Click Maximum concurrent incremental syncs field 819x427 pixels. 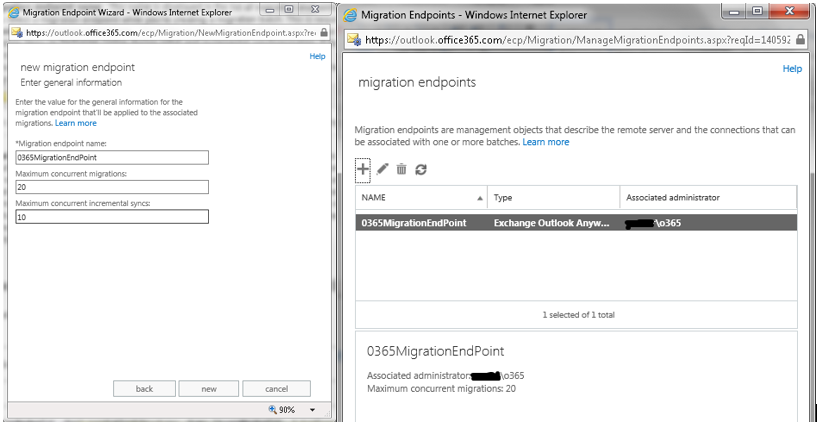[x=112, y=217]
